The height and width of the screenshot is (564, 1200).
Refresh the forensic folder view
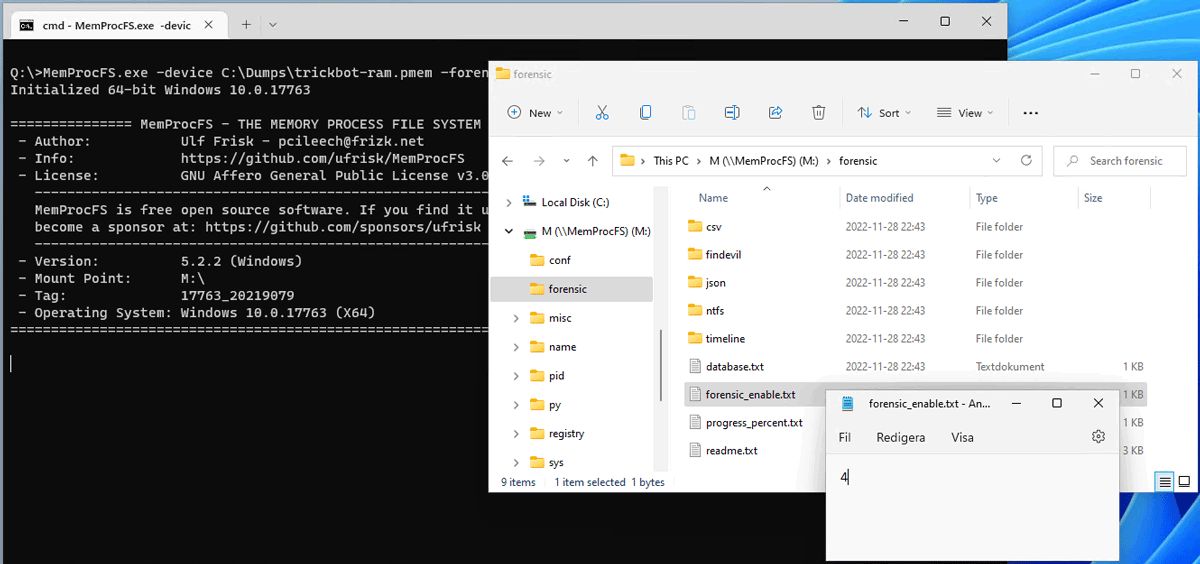1026,160
